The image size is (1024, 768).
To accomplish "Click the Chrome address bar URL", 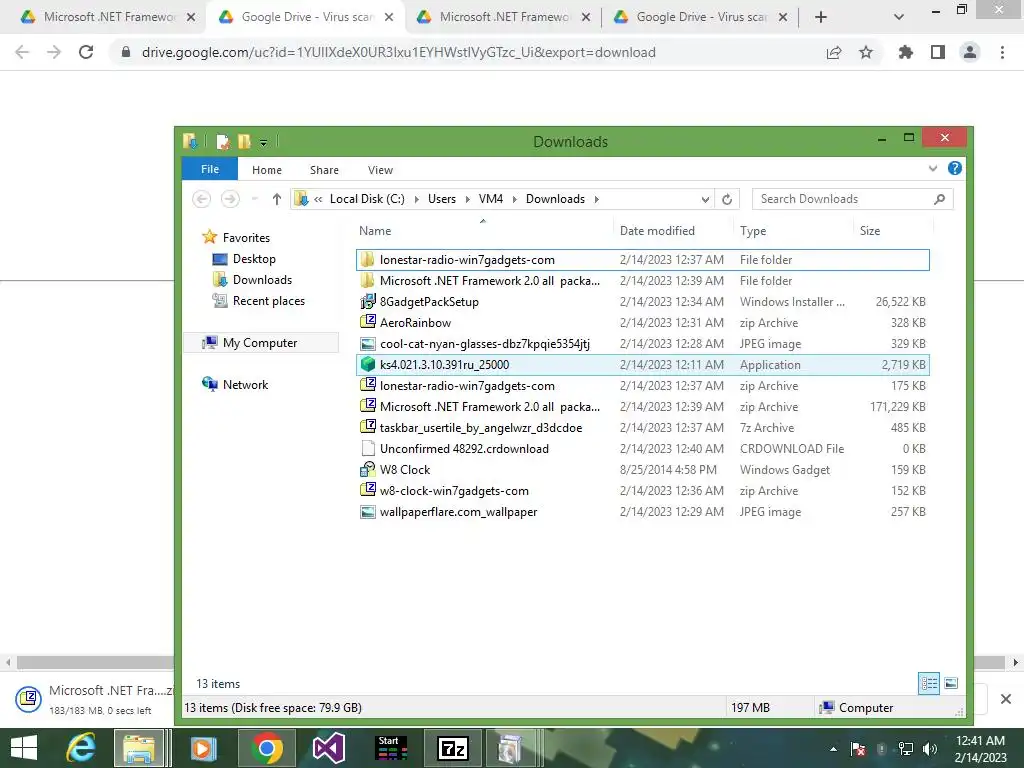I will pyautogui.click(x=398, y=52).
